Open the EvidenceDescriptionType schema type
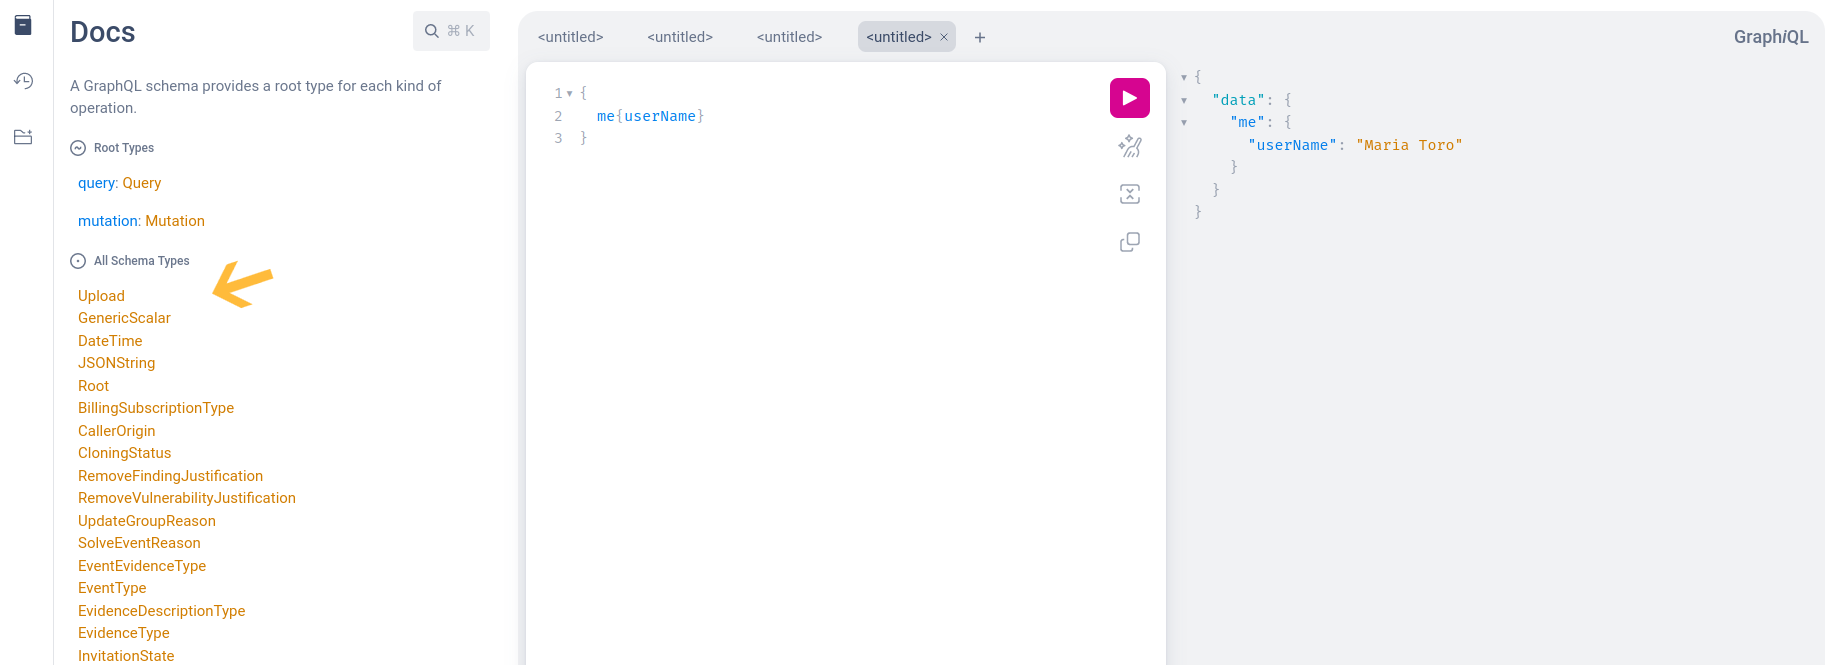Image resolution: width=1832 pixels, height=665 pixels. coord(161,611)
